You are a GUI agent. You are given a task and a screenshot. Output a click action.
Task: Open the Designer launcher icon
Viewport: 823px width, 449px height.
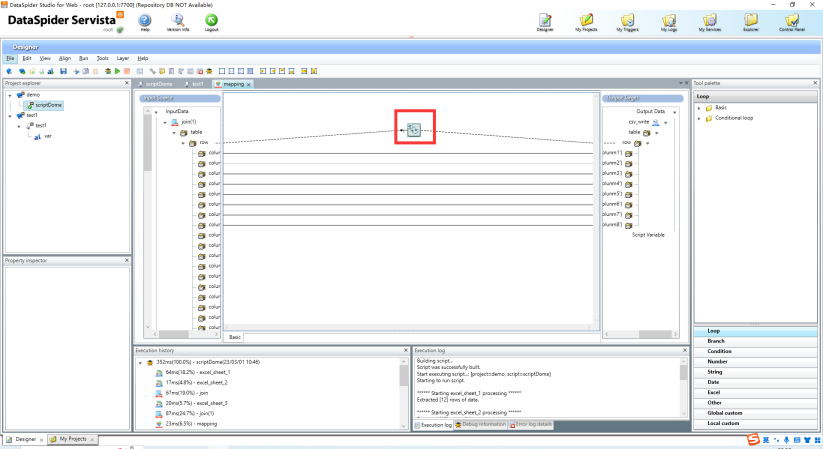(x=545, y=20)
